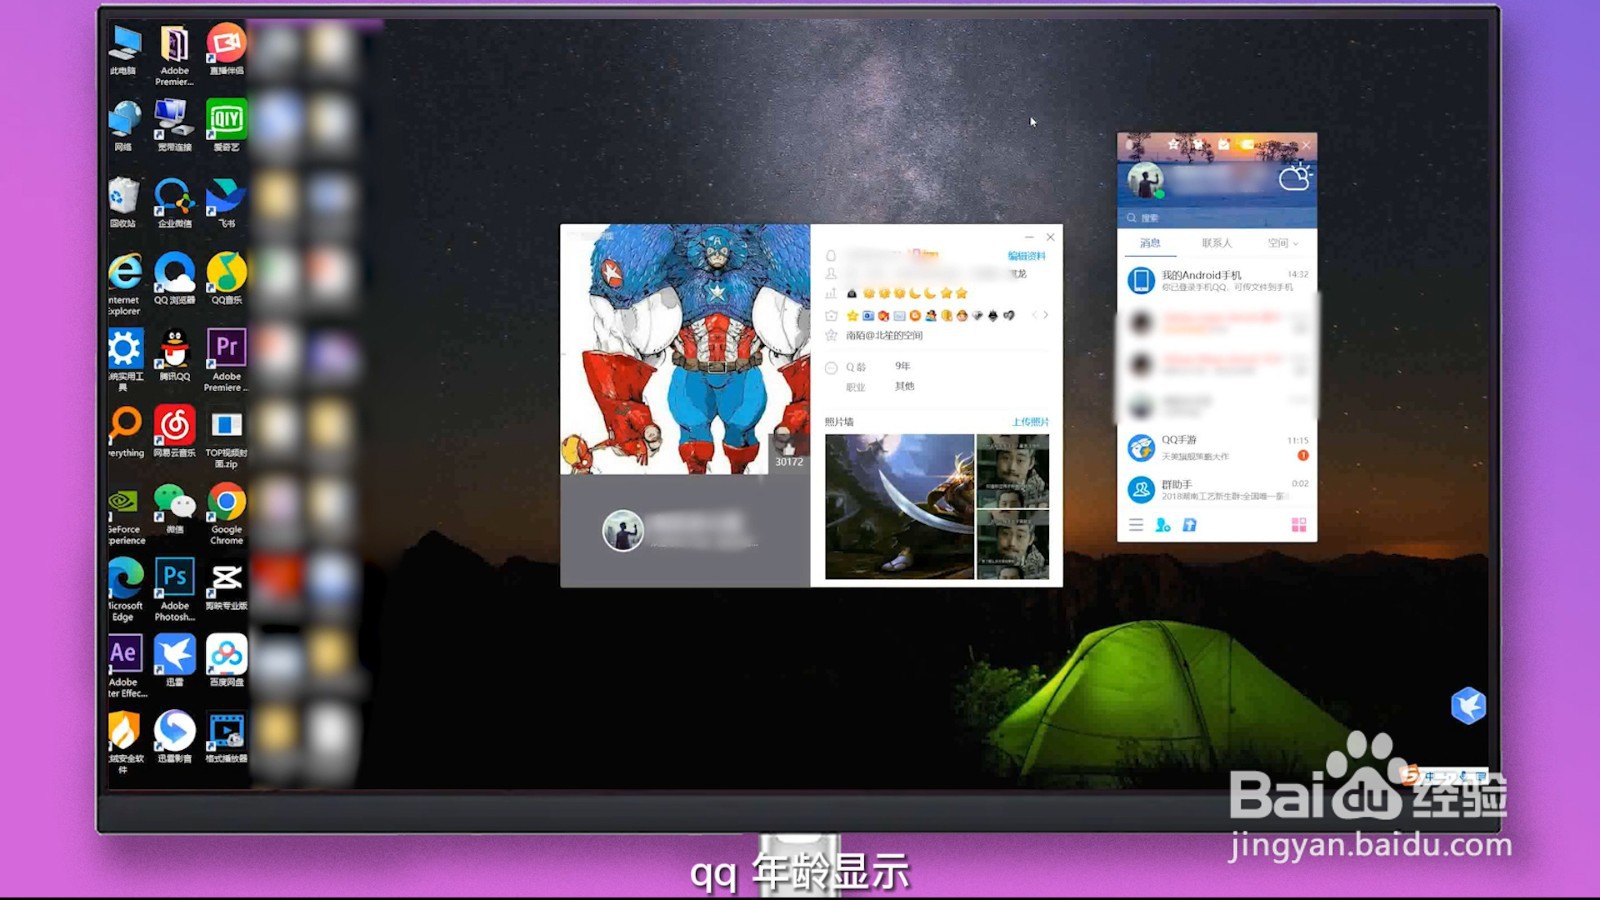Open the pink app manager grid icon in QQ
The width and height of the screenshot is (1600, 900).
click(1299, 525)
